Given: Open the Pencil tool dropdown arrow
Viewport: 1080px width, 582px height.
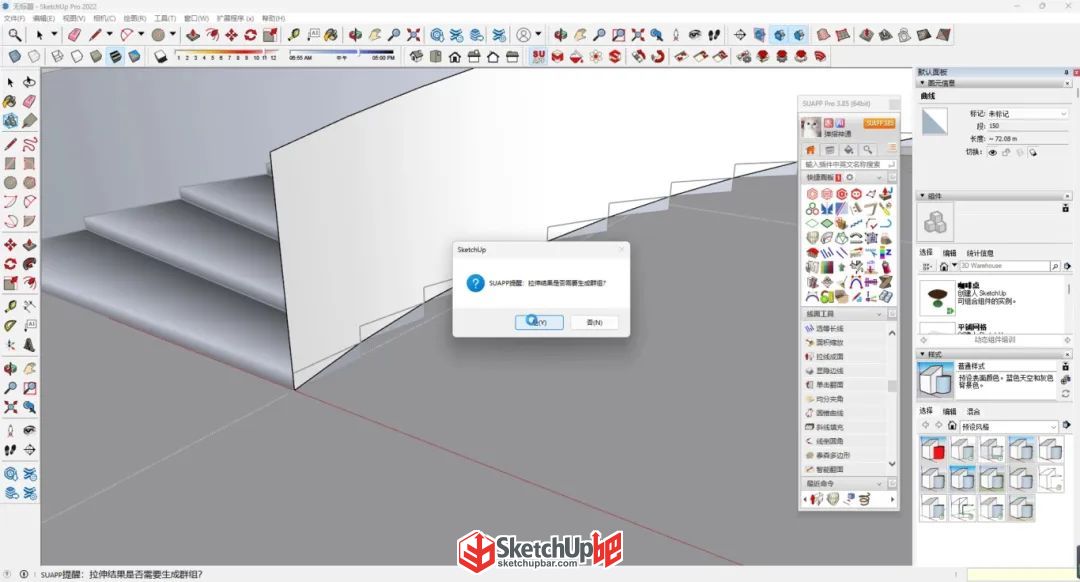Looking at the screenshot, I should pyautogui.click(x=109, y=34).
